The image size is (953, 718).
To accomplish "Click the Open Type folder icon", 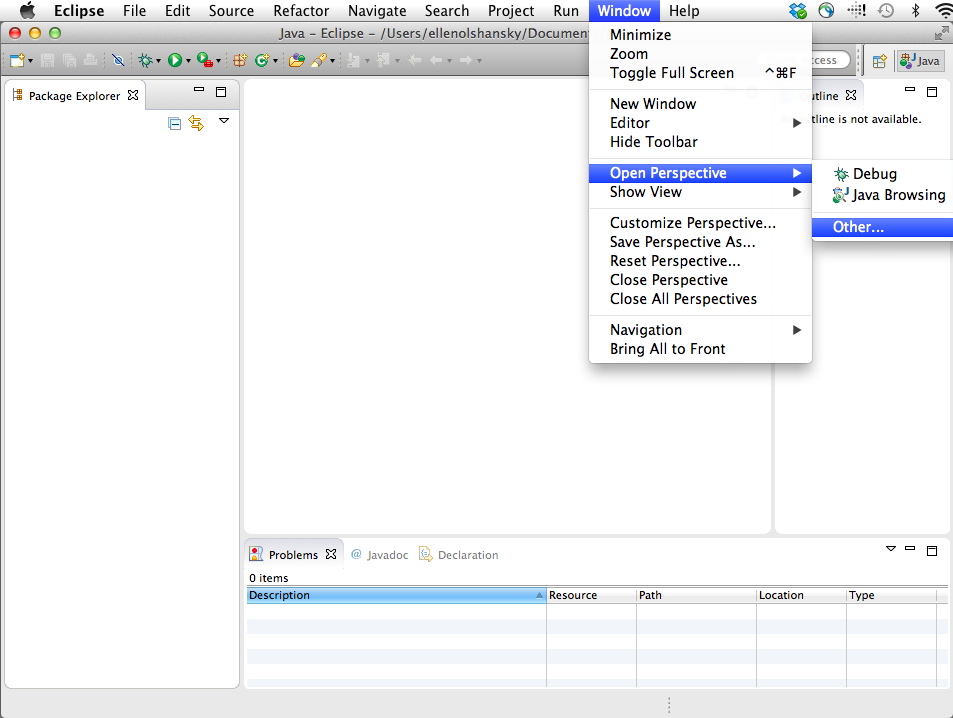I will (296, 61).
